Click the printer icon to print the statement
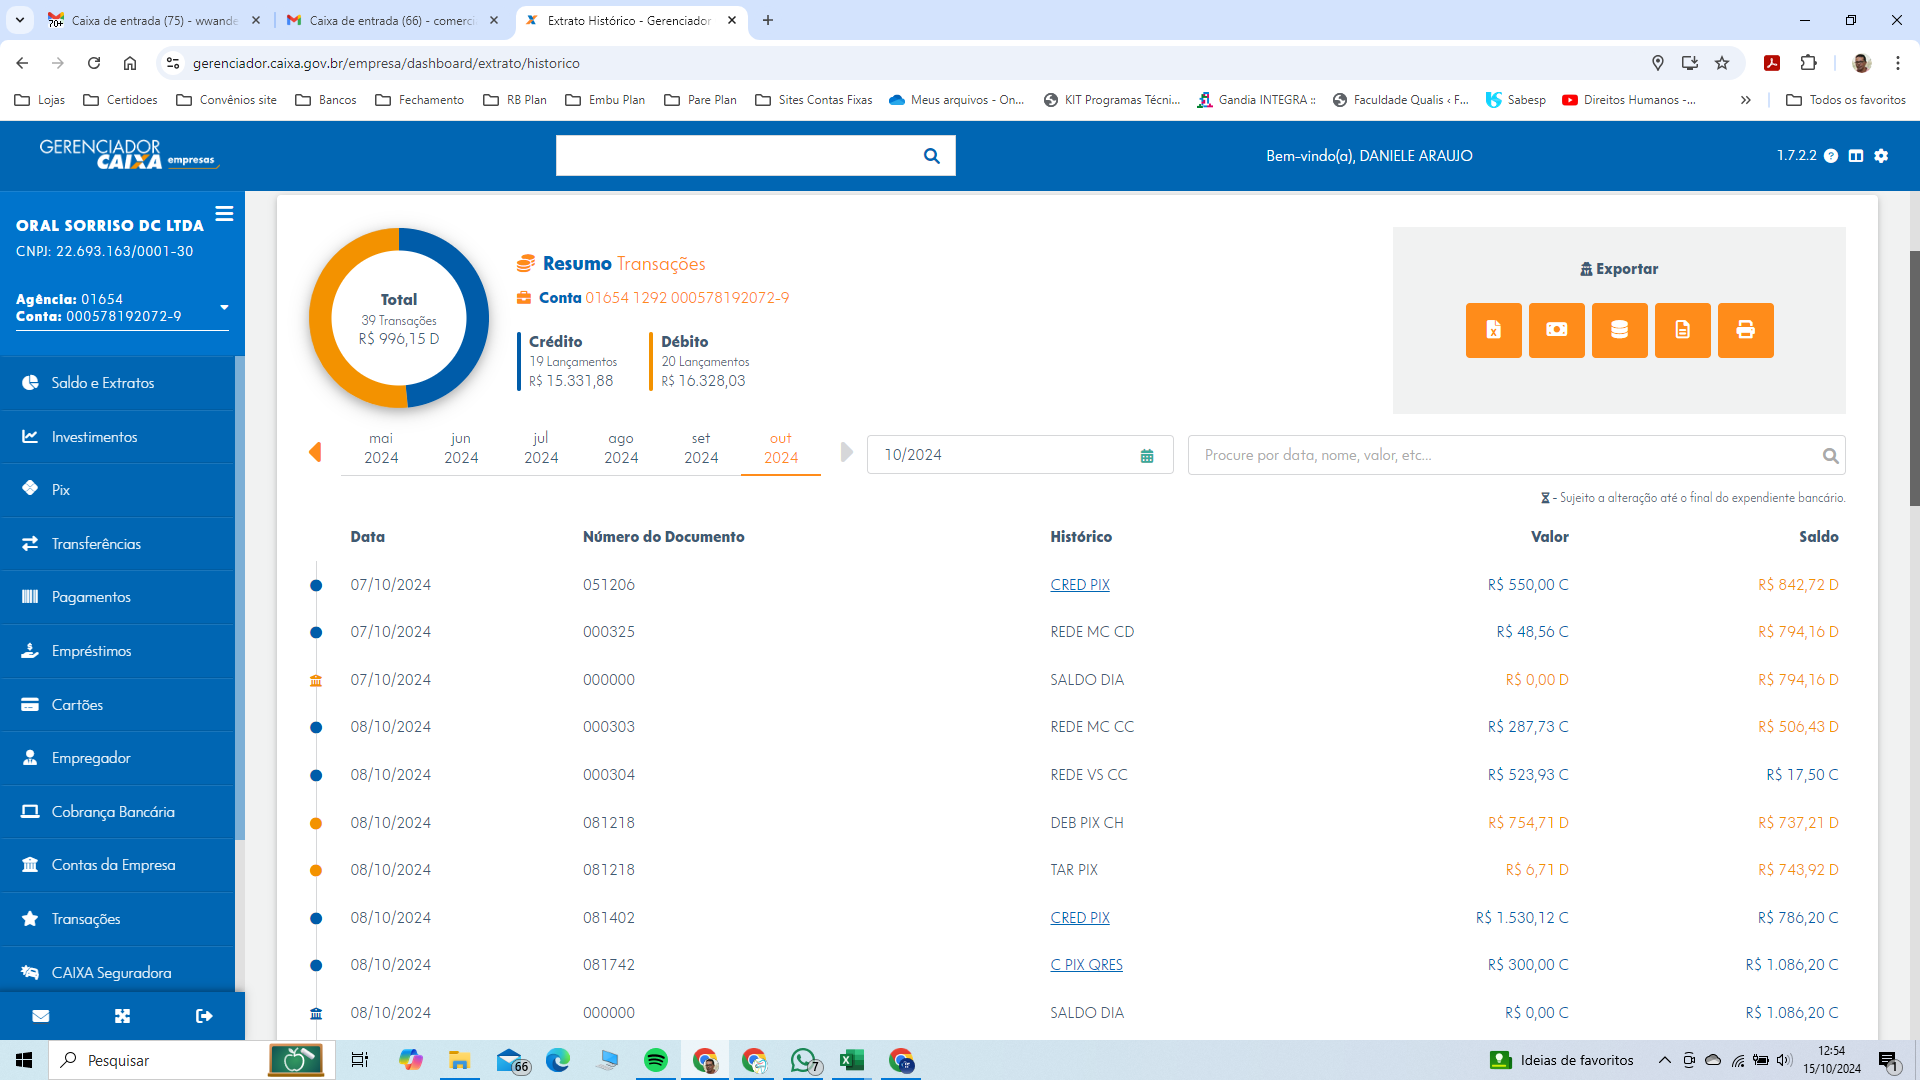 (1745, 330)
